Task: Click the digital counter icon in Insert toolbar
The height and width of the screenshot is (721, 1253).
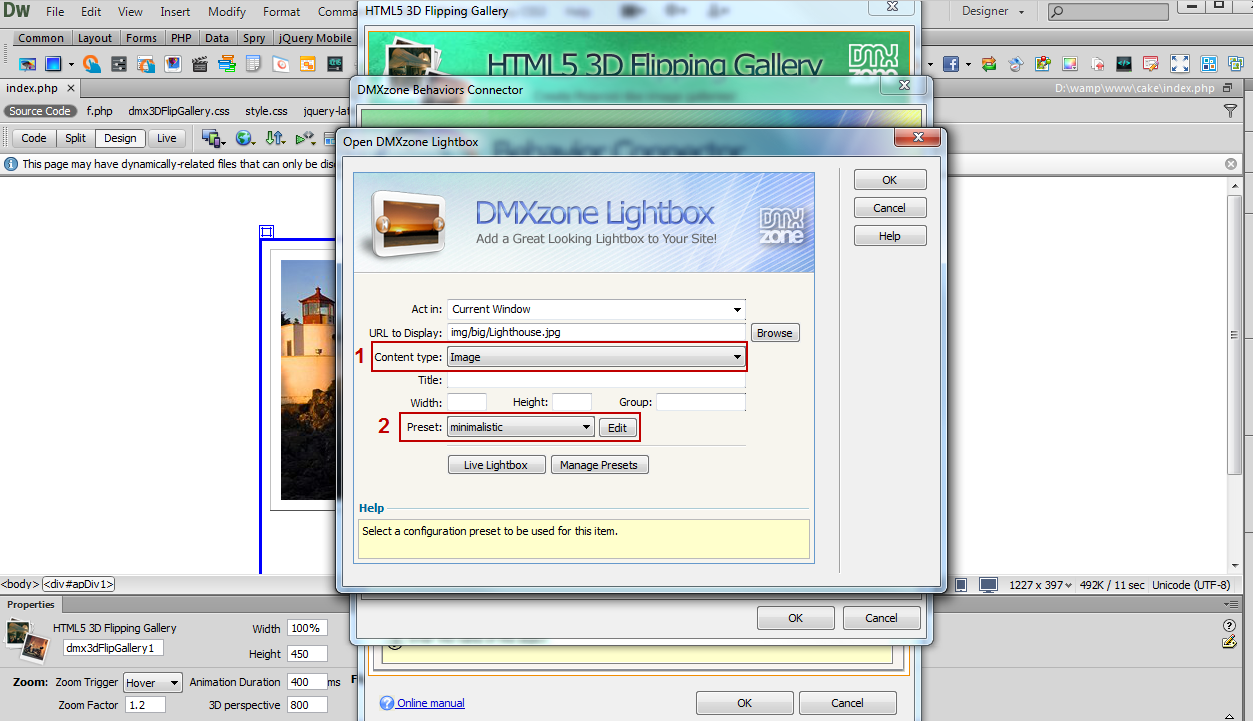Action: [x=335, y=63]
